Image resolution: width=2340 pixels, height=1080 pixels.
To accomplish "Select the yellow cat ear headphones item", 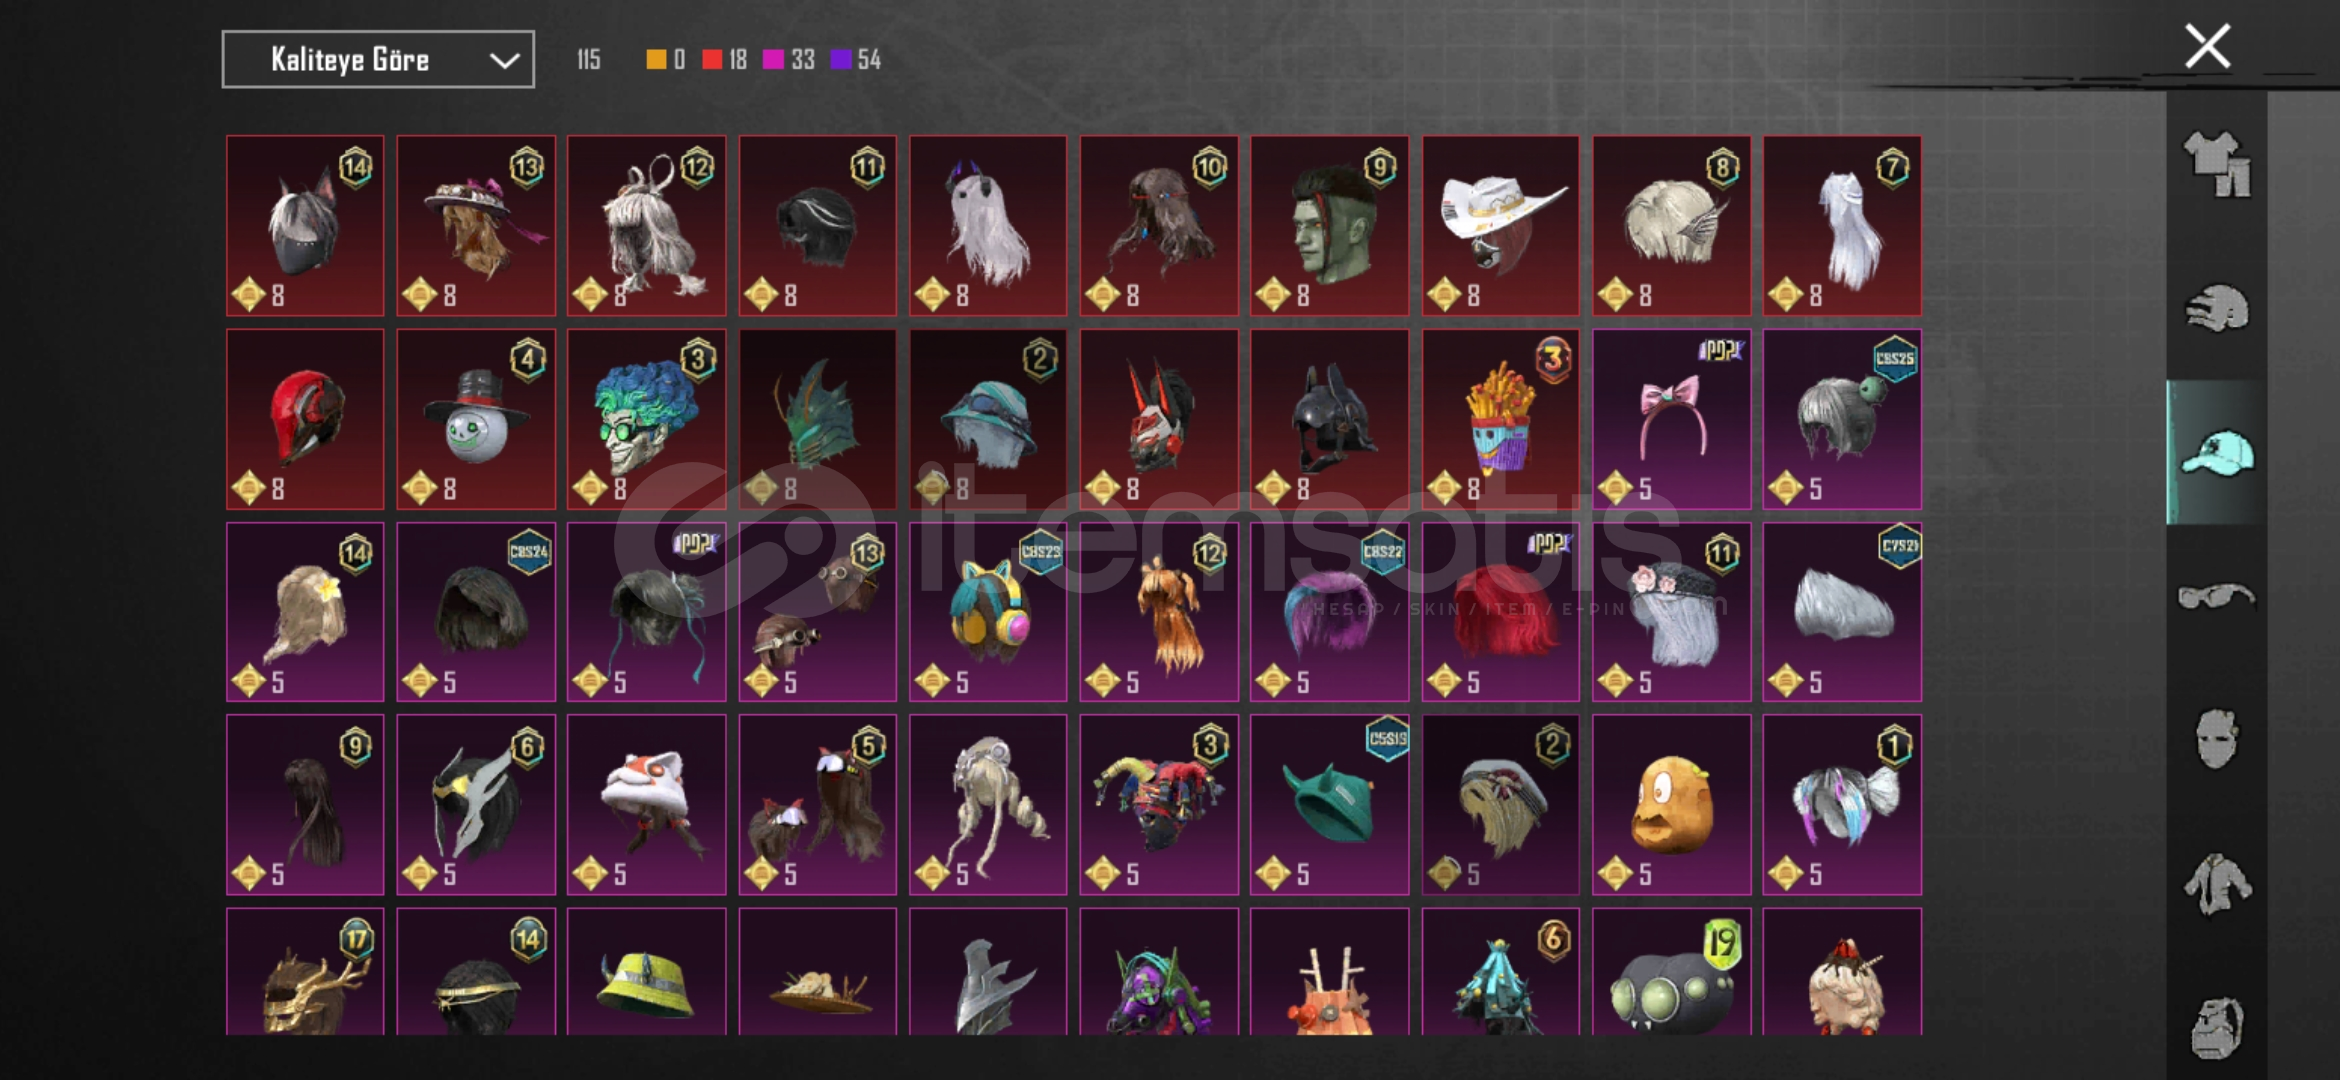I will coord(988,612).
